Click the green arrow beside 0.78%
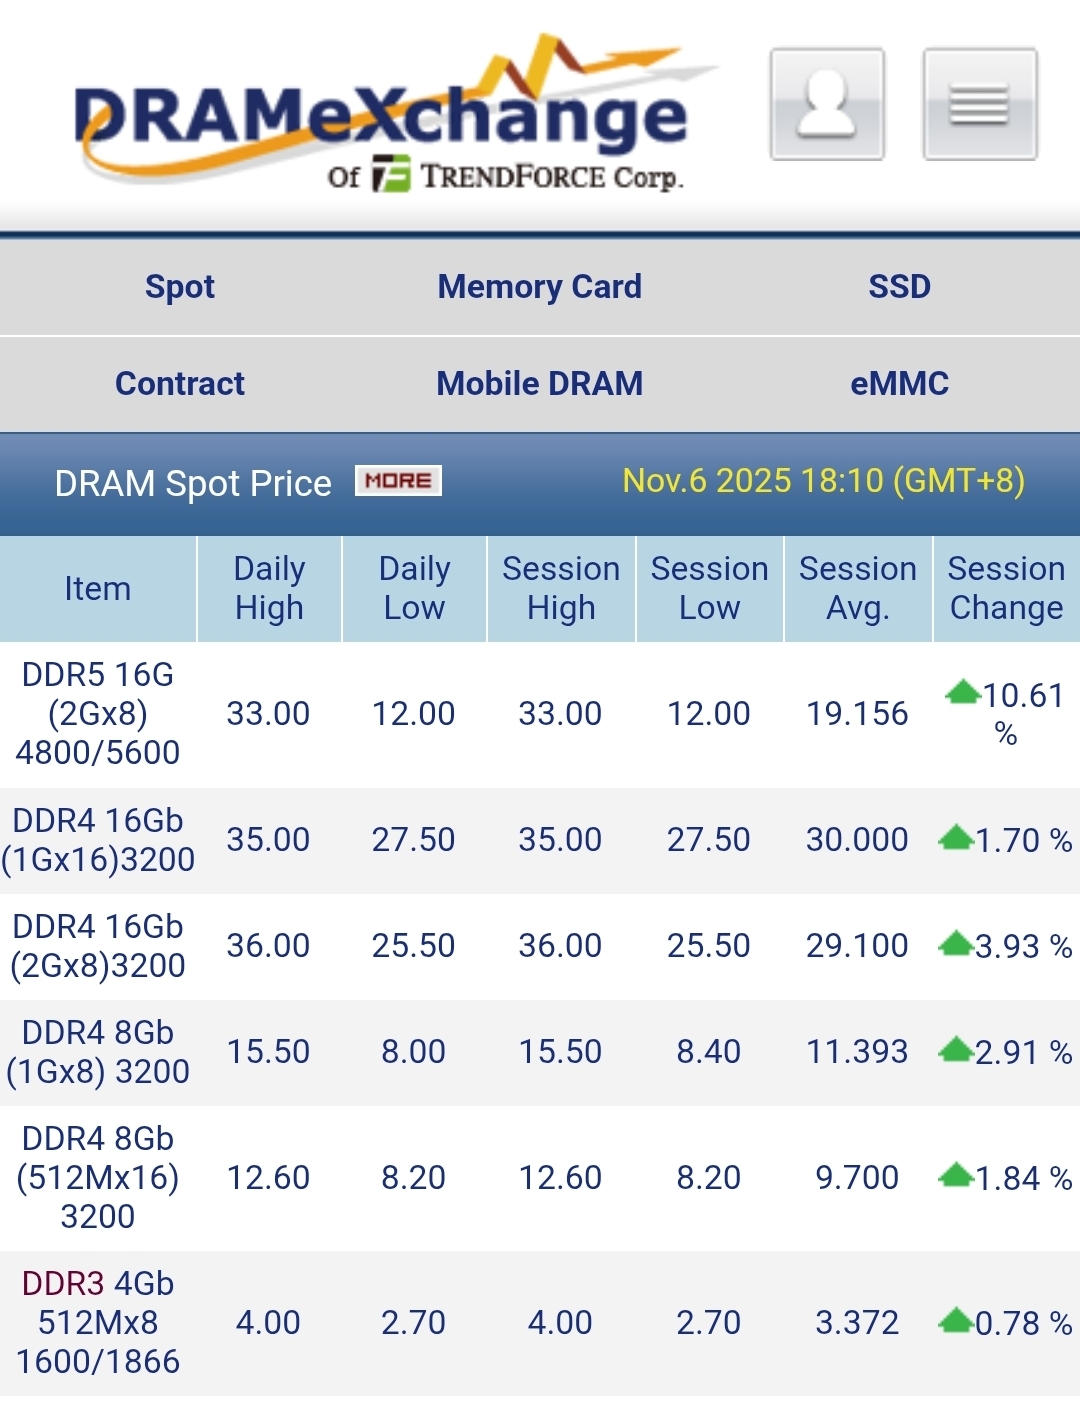The height and width of the screenshot is (1404, 1080). pyautogui.click(x=956, y=1321)
